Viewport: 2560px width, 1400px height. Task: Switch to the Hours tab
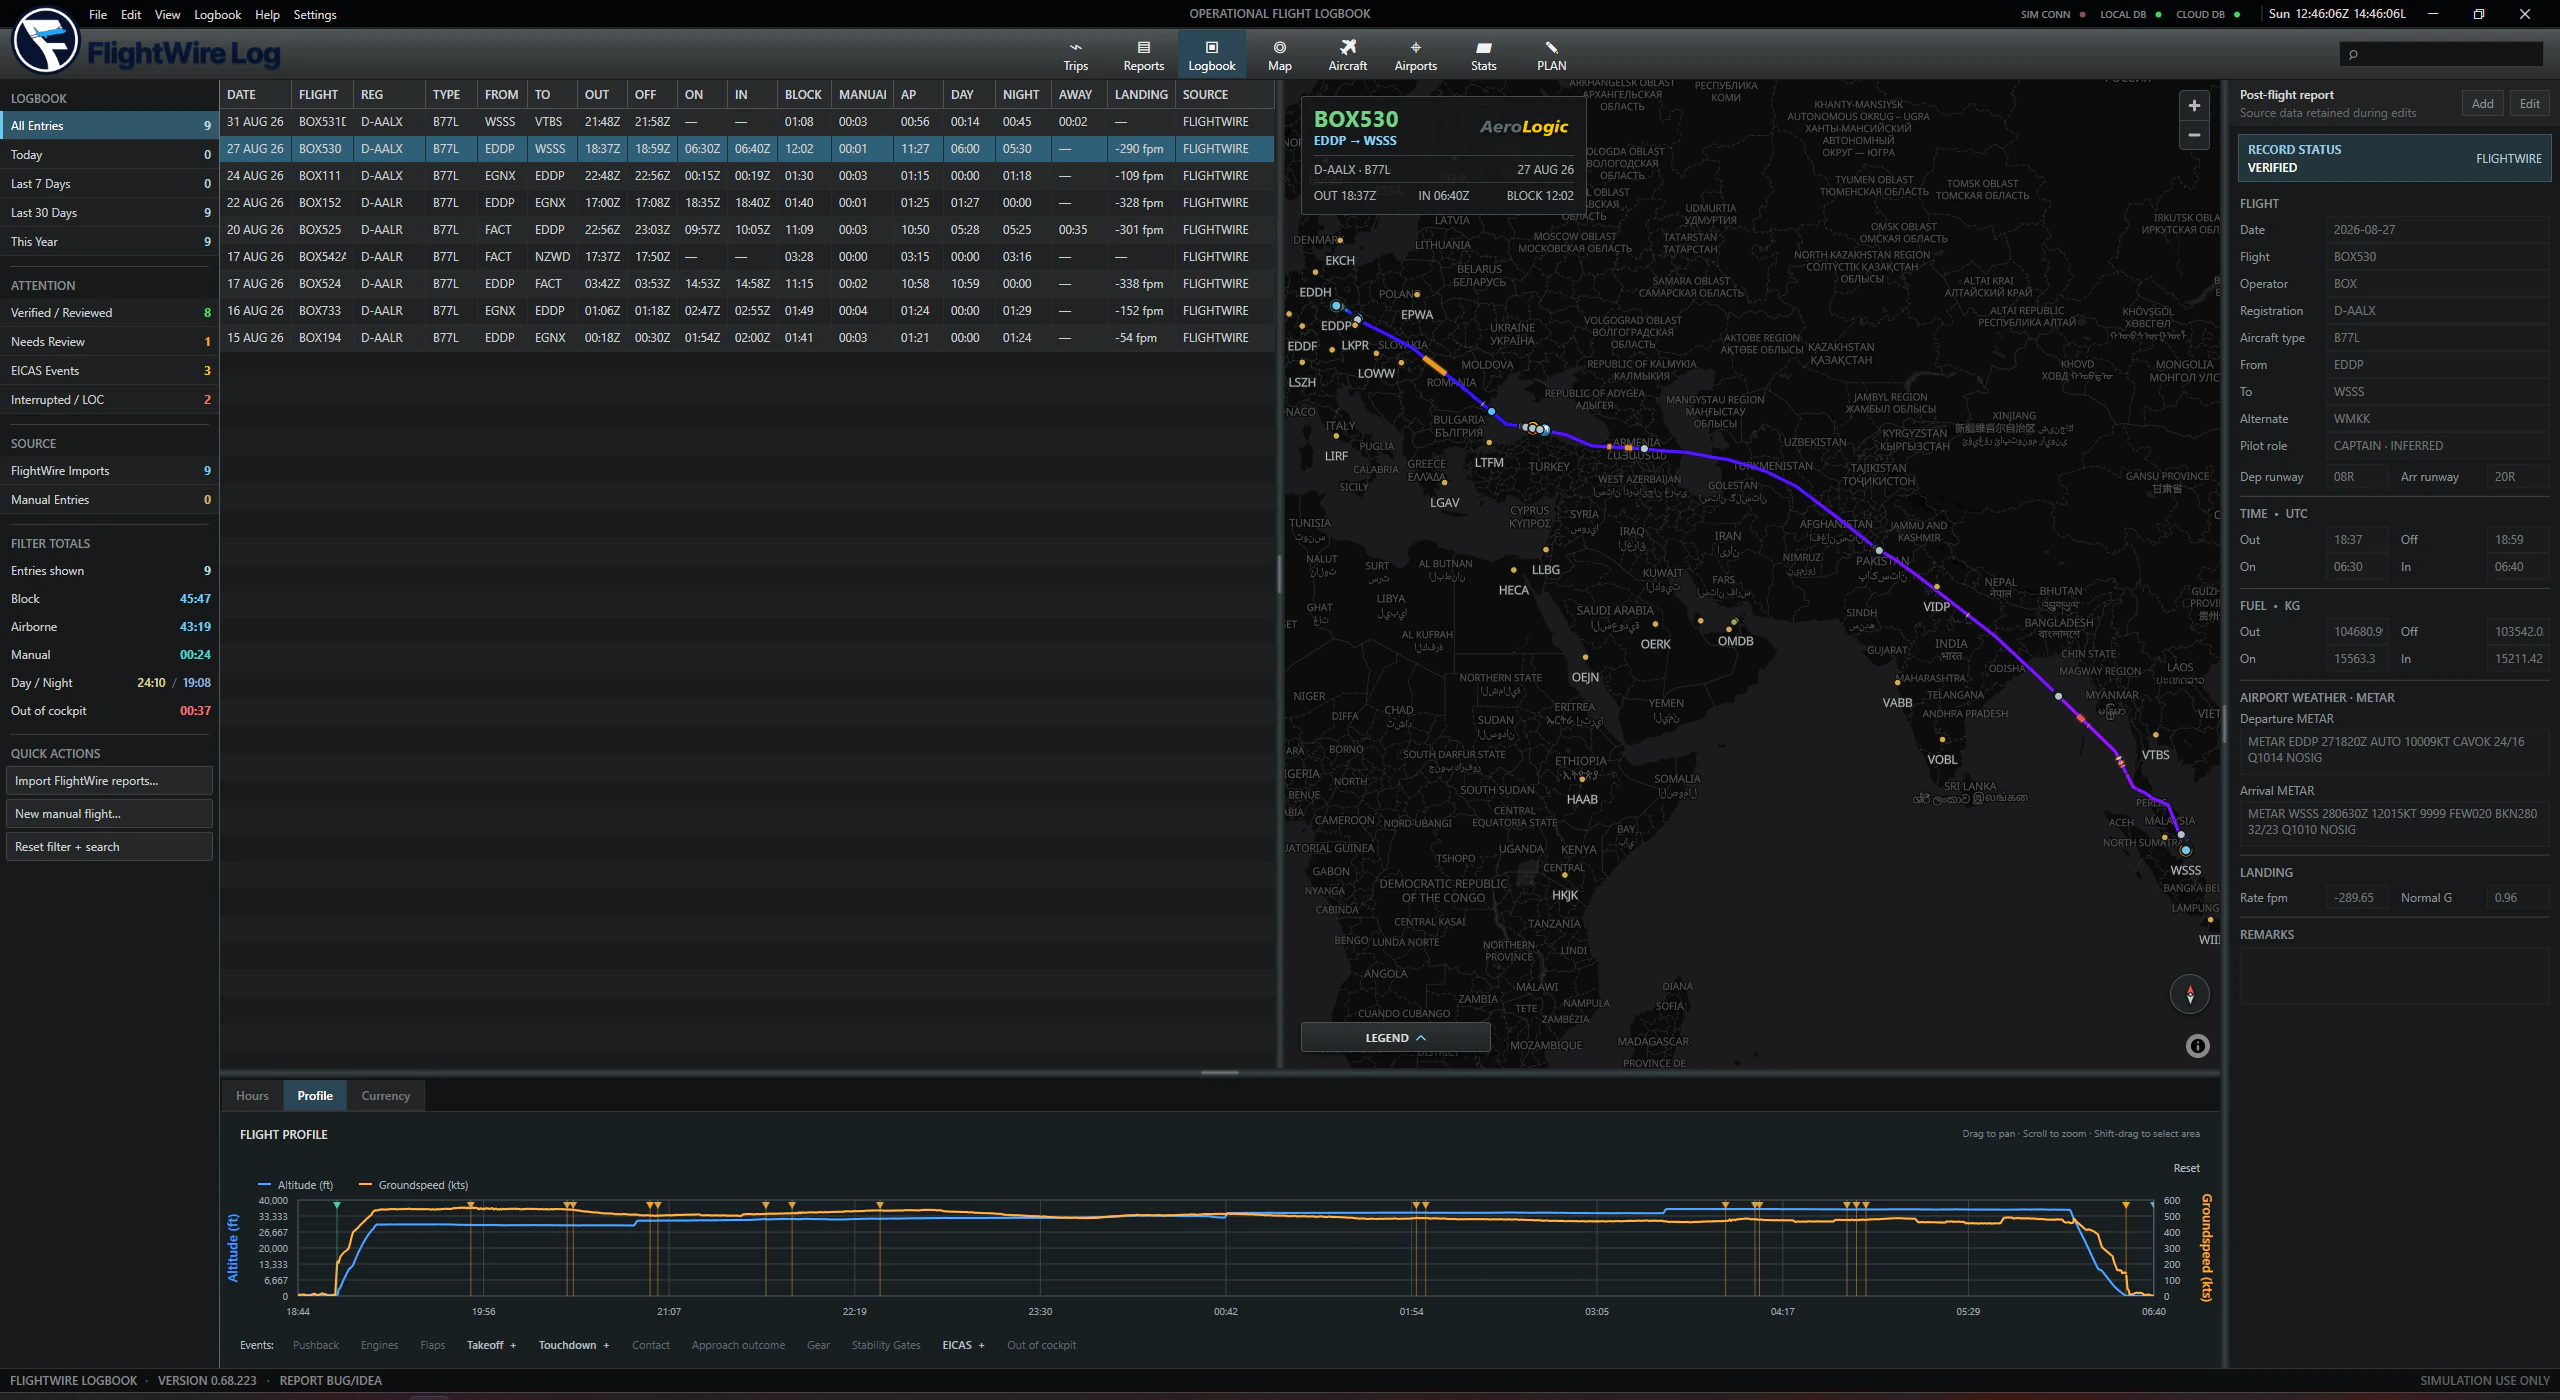point(252,1096)
